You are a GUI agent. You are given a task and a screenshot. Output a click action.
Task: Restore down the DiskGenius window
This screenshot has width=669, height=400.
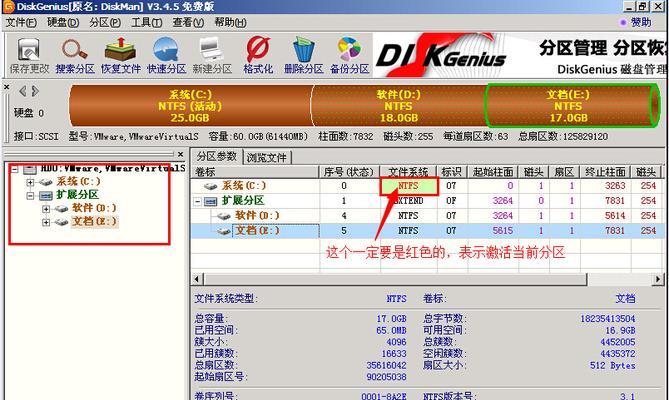[x=642, y=7]
